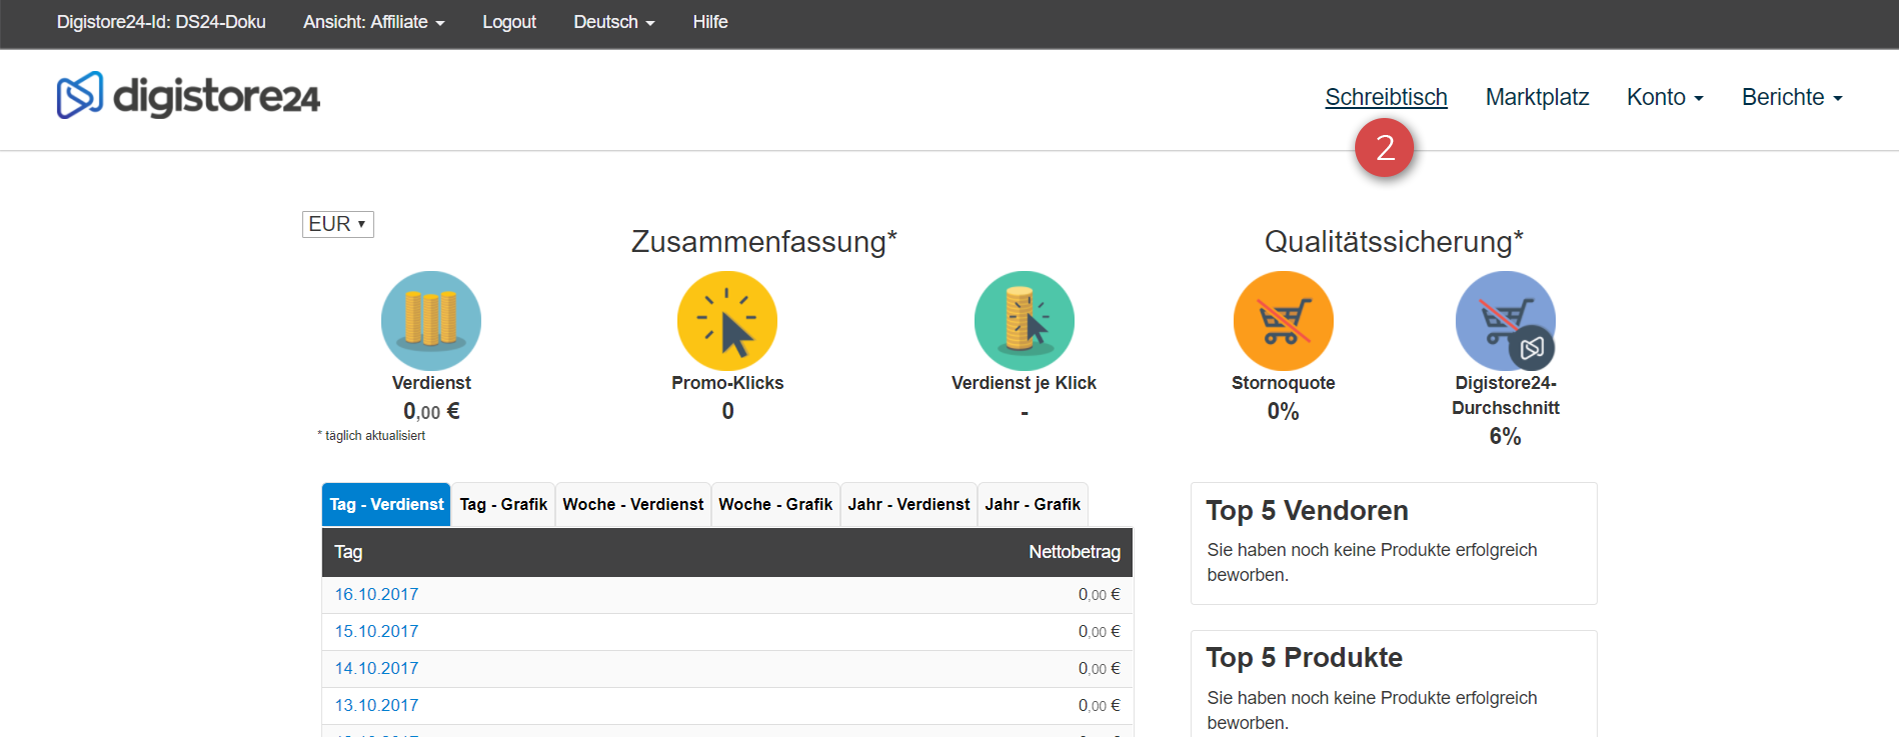Go to Schreibtisch
Viewport: 1899px width, 737px height.
click(1386, 97)
